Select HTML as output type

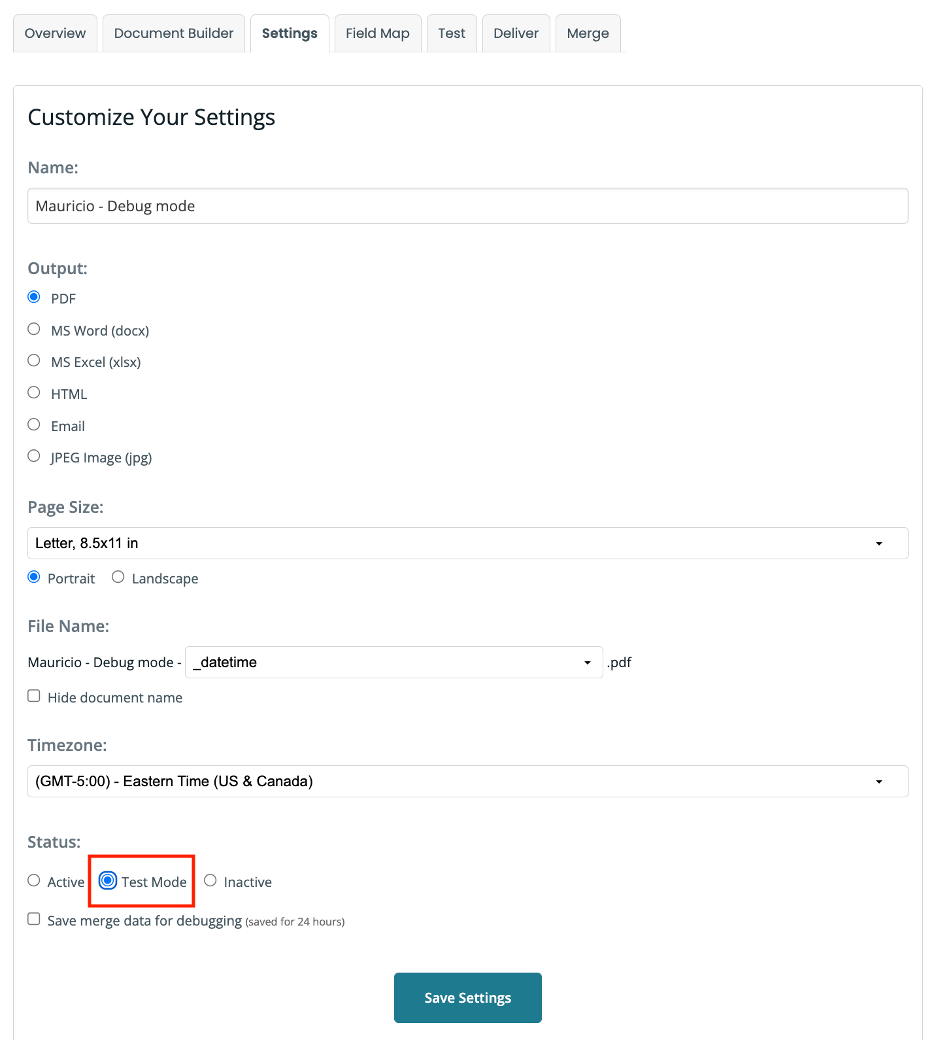coord(34,393)
